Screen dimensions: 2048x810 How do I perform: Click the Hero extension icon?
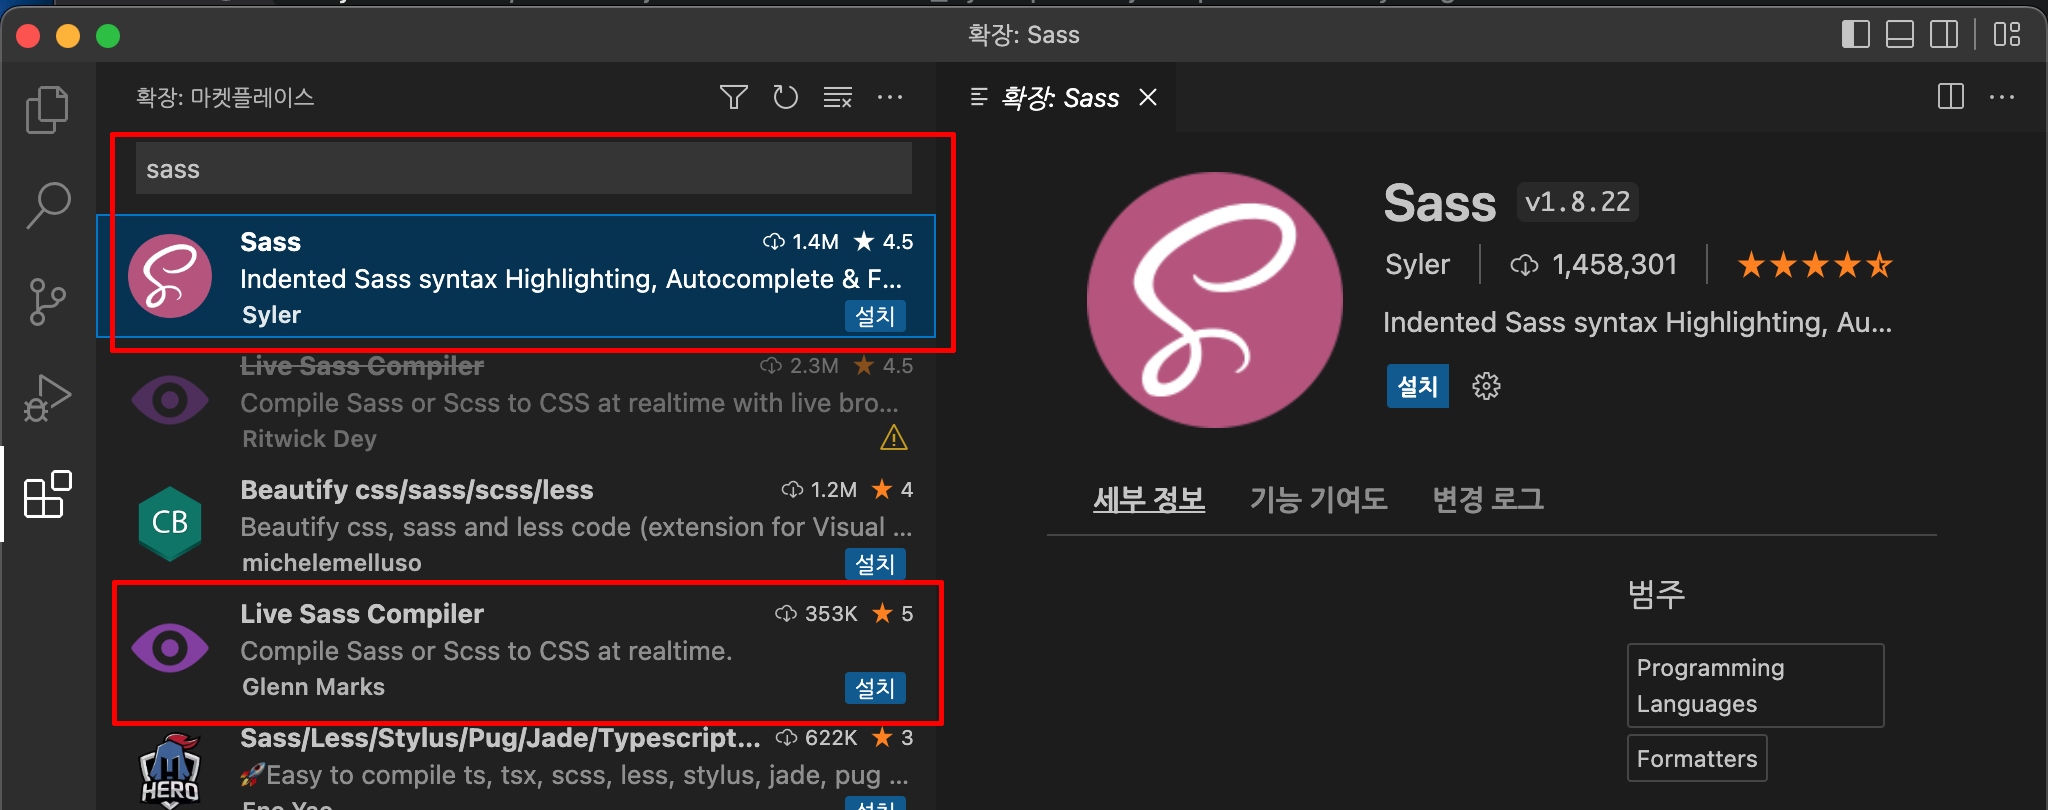pos(170,771)
